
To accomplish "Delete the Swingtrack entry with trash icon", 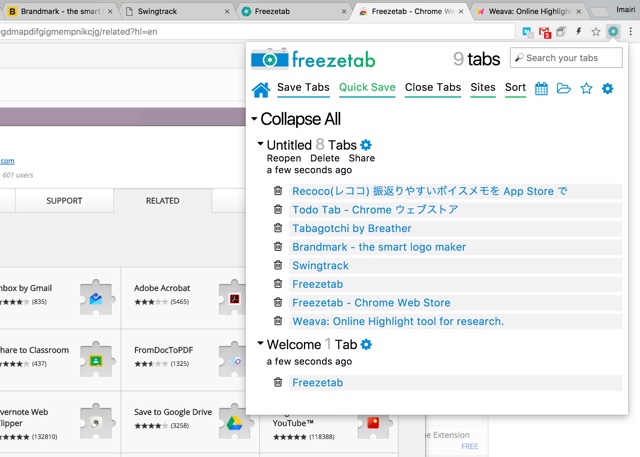I will tap(278, 265).
